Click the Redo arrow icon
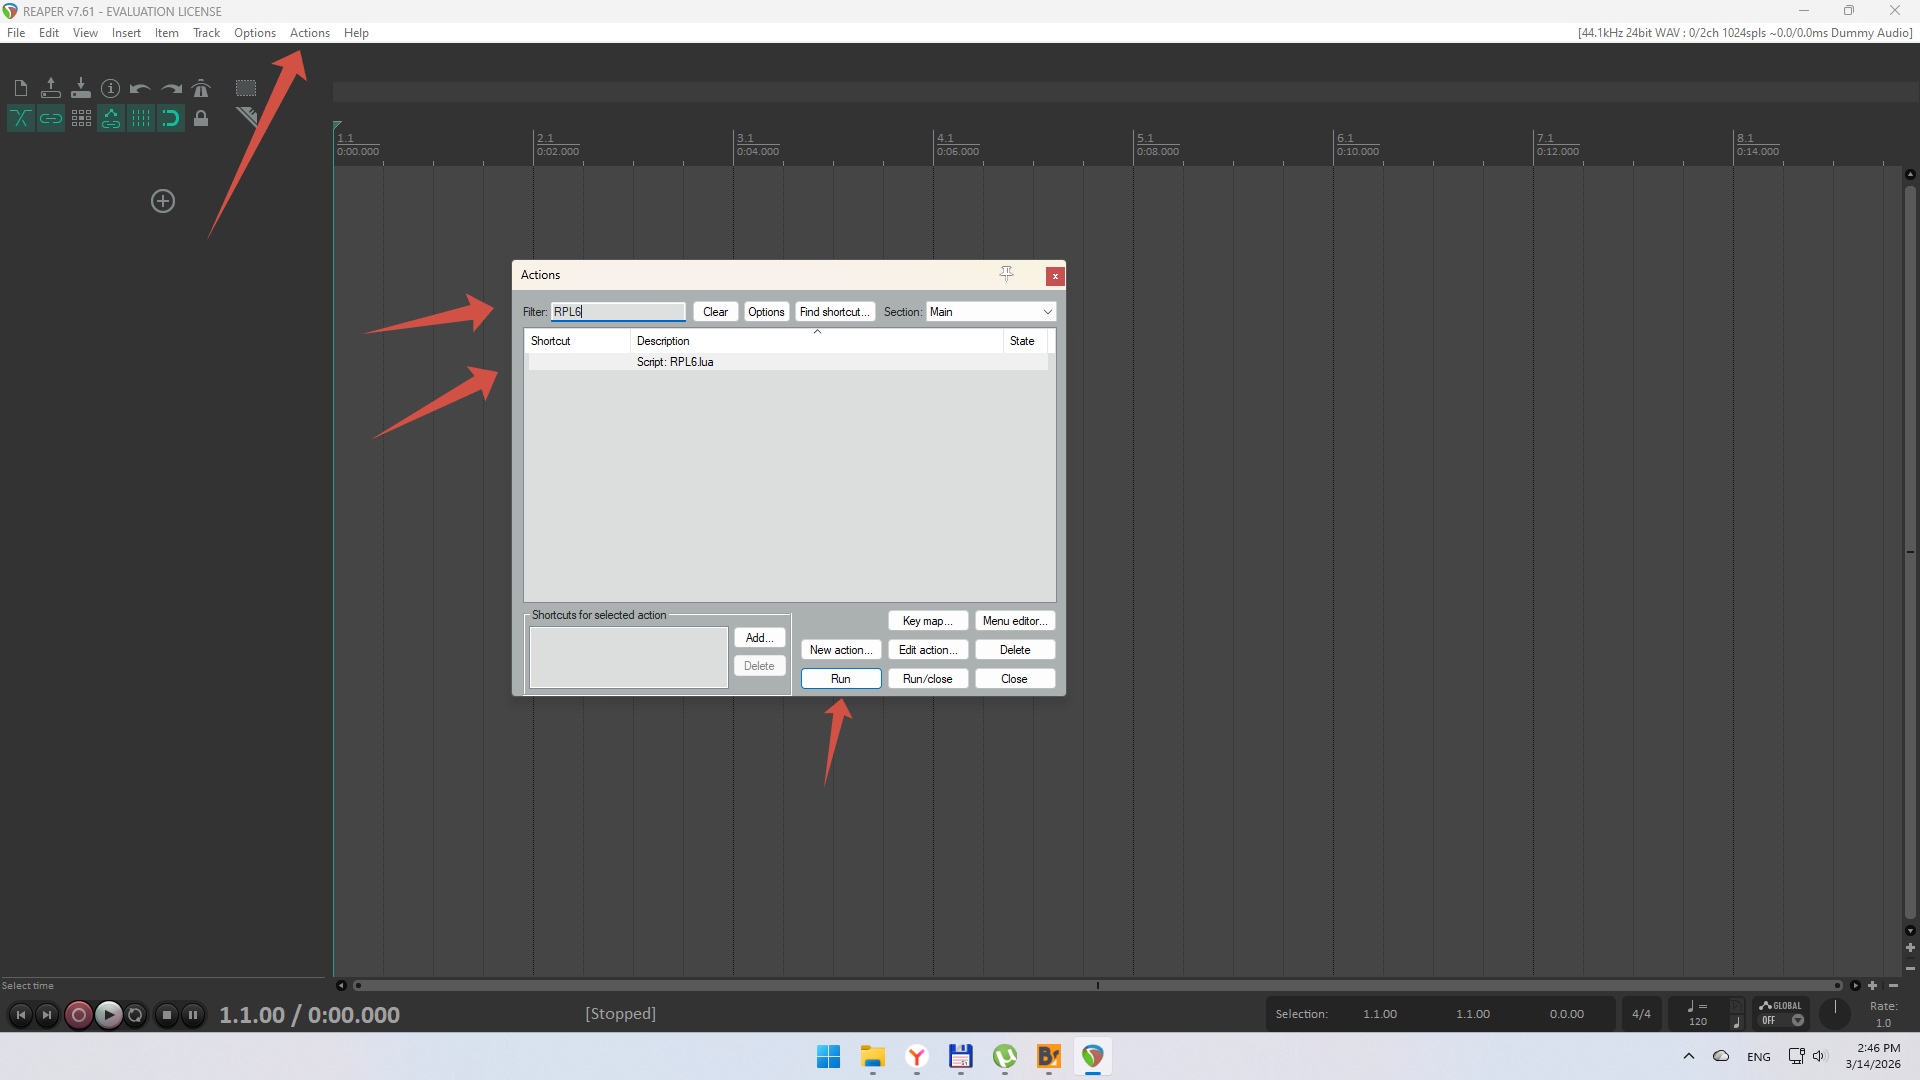This screenshot has width=1920, height=1080. point(171,88)
